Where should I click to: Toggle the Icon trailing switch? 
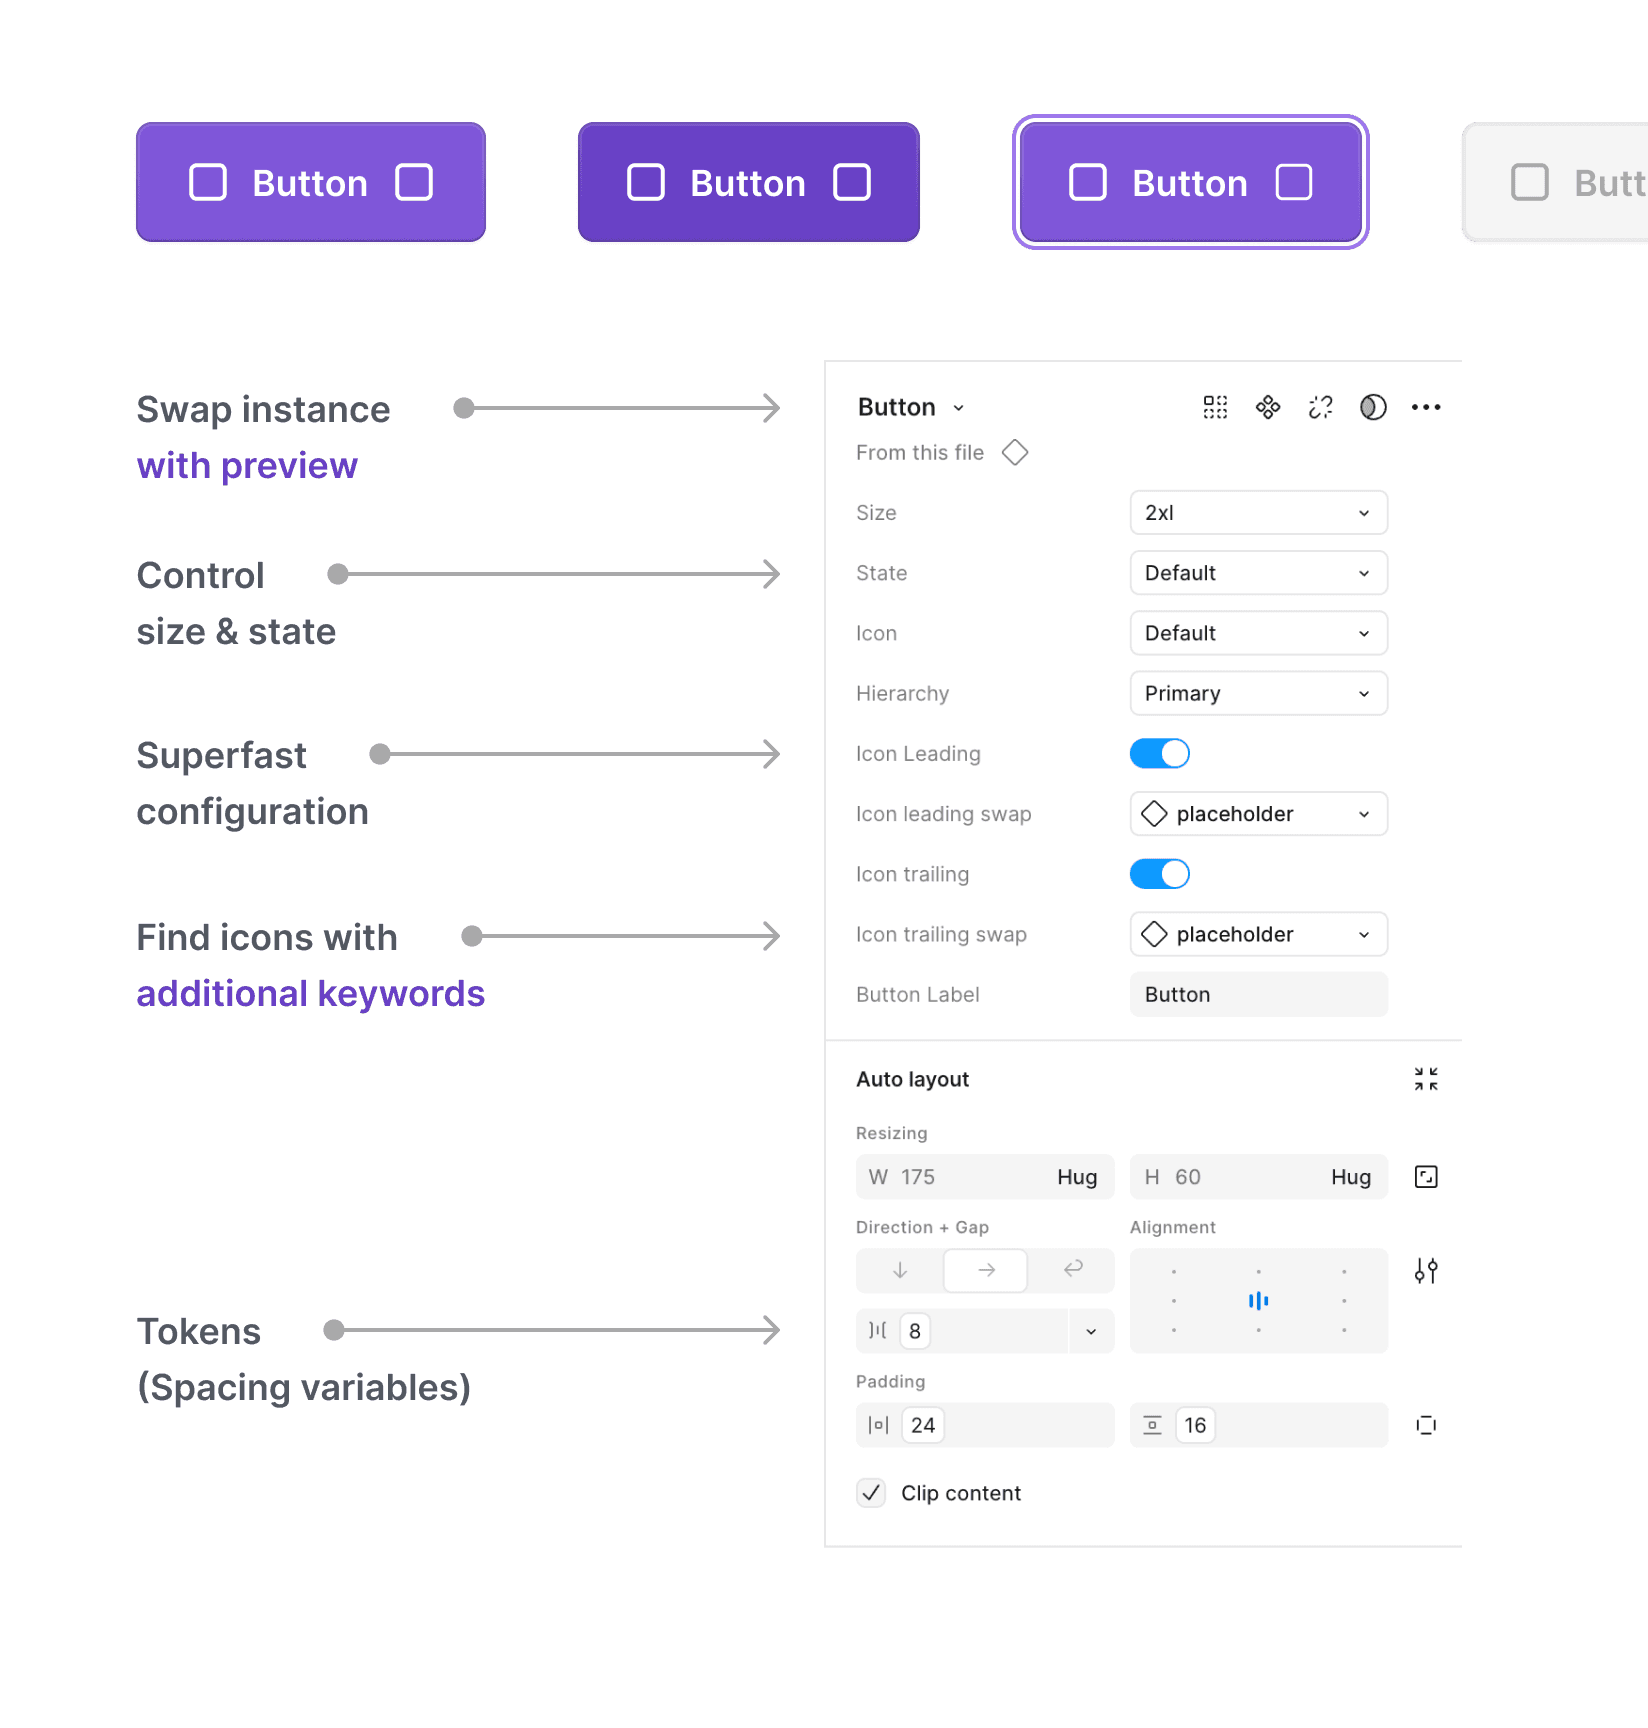click(1160, 874)
